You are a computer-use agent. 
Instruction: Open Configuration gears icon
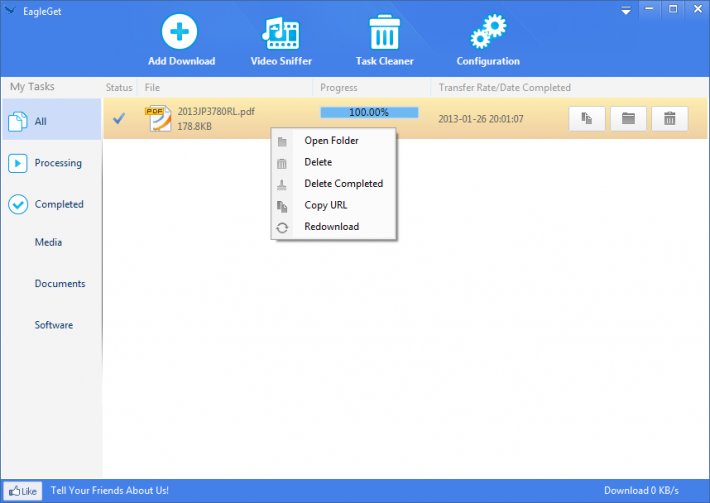[488, 32]
